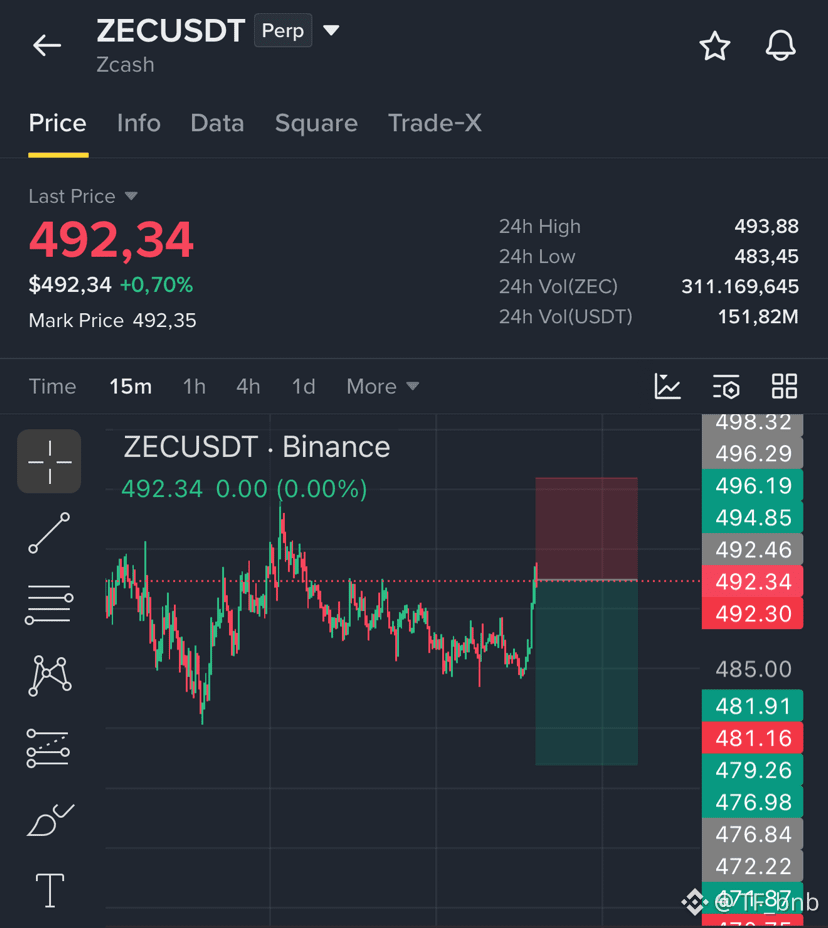Viewport: 828px width, 928px height.
Task: Switch to the Price tab
Action: click(x=57, y=123)
